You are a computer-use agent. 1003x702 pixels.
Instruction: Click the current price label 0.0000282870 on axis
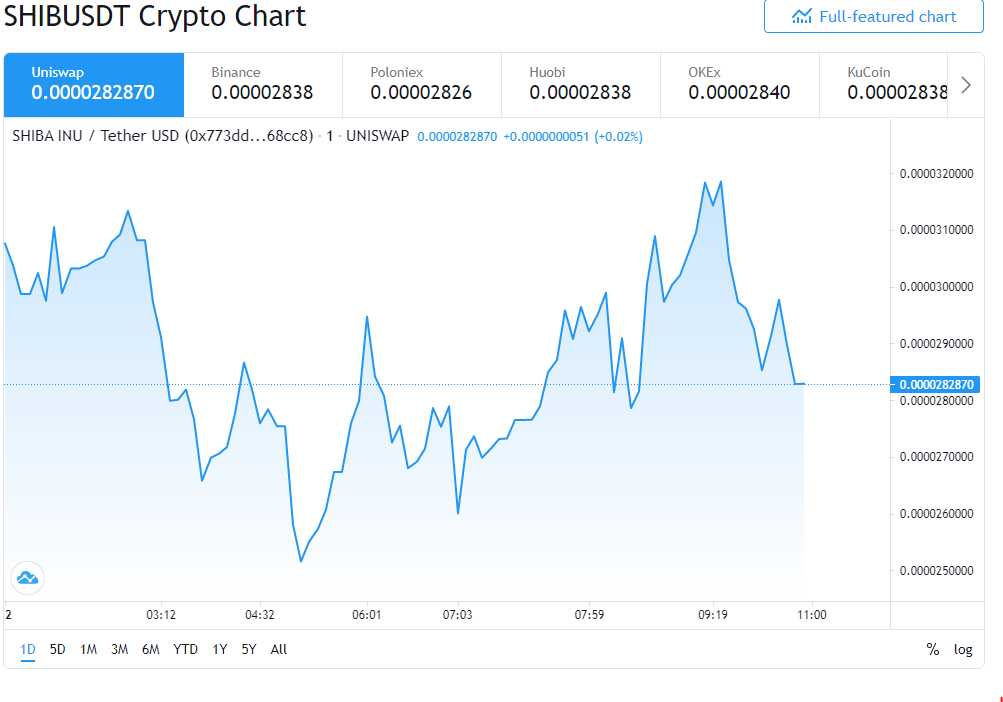pos(935,384)
